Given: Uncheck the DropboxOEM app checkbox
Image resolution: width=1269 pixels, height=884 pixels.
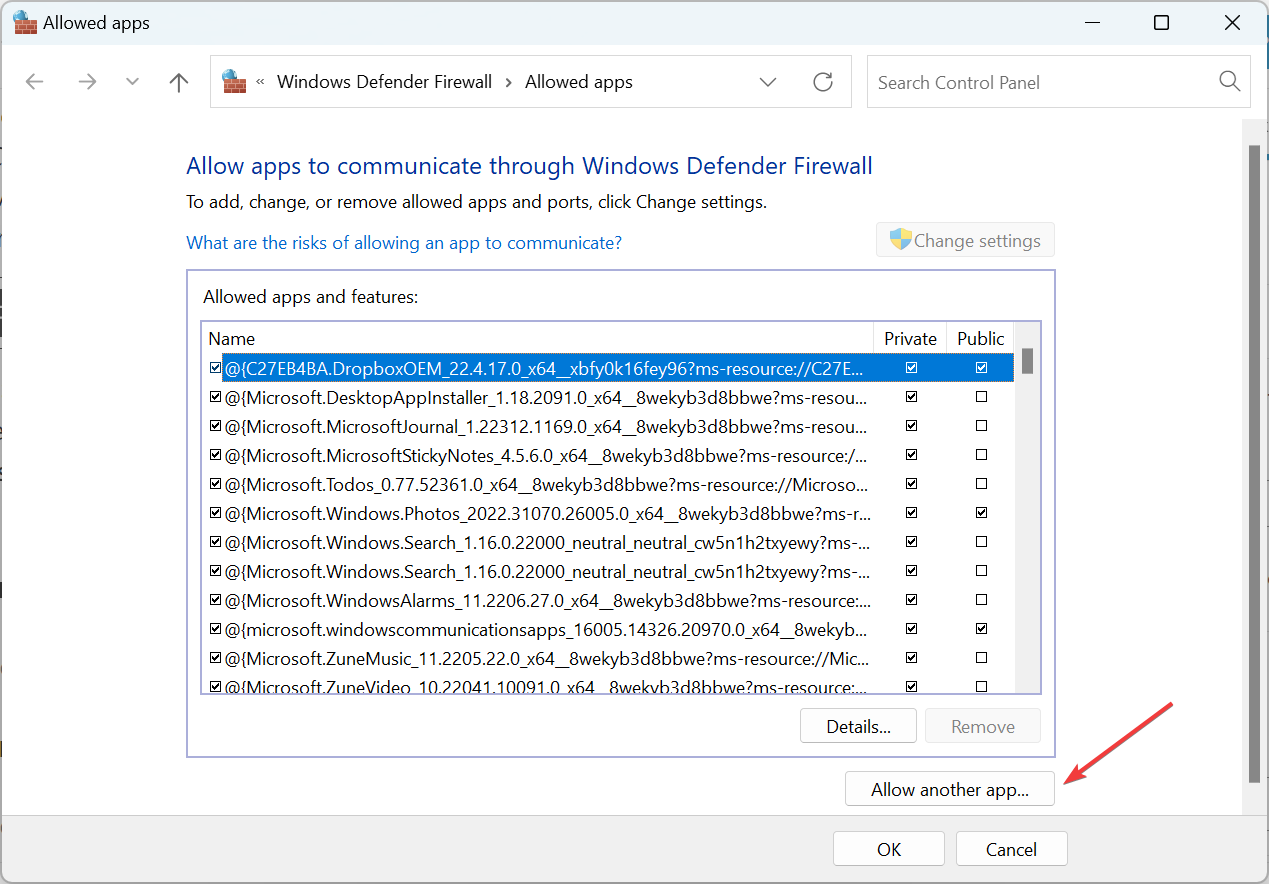Looking at the screenshot, I should point(215,368).
